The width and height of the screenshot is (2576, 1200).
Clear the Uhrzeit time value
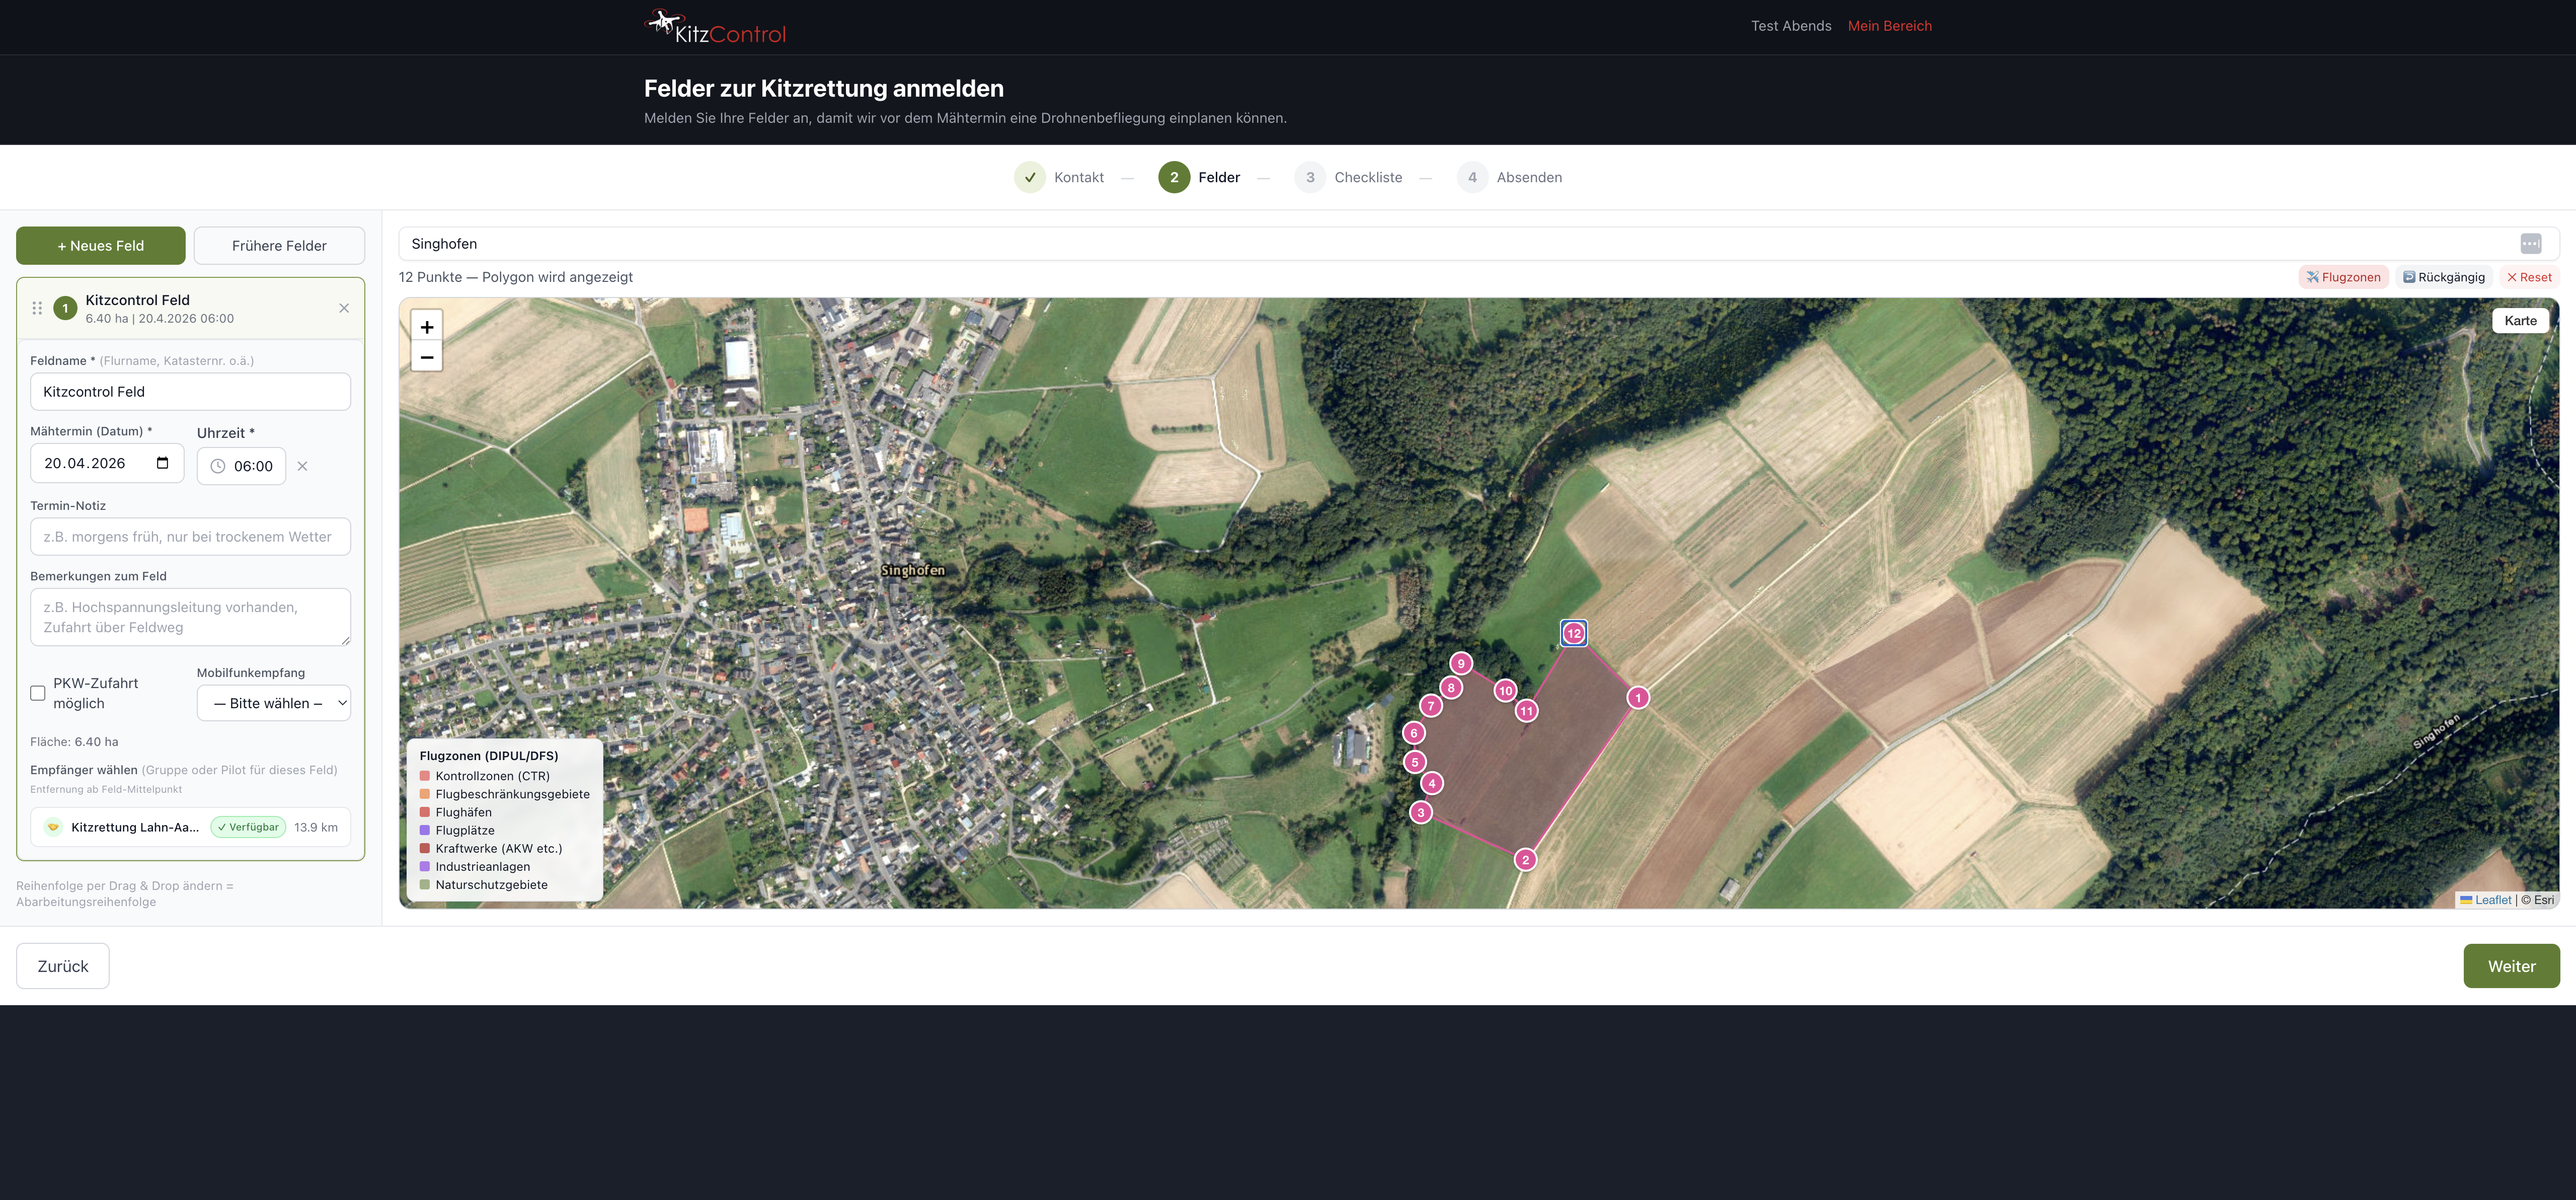pyautogui.click(x=302, y=466)
